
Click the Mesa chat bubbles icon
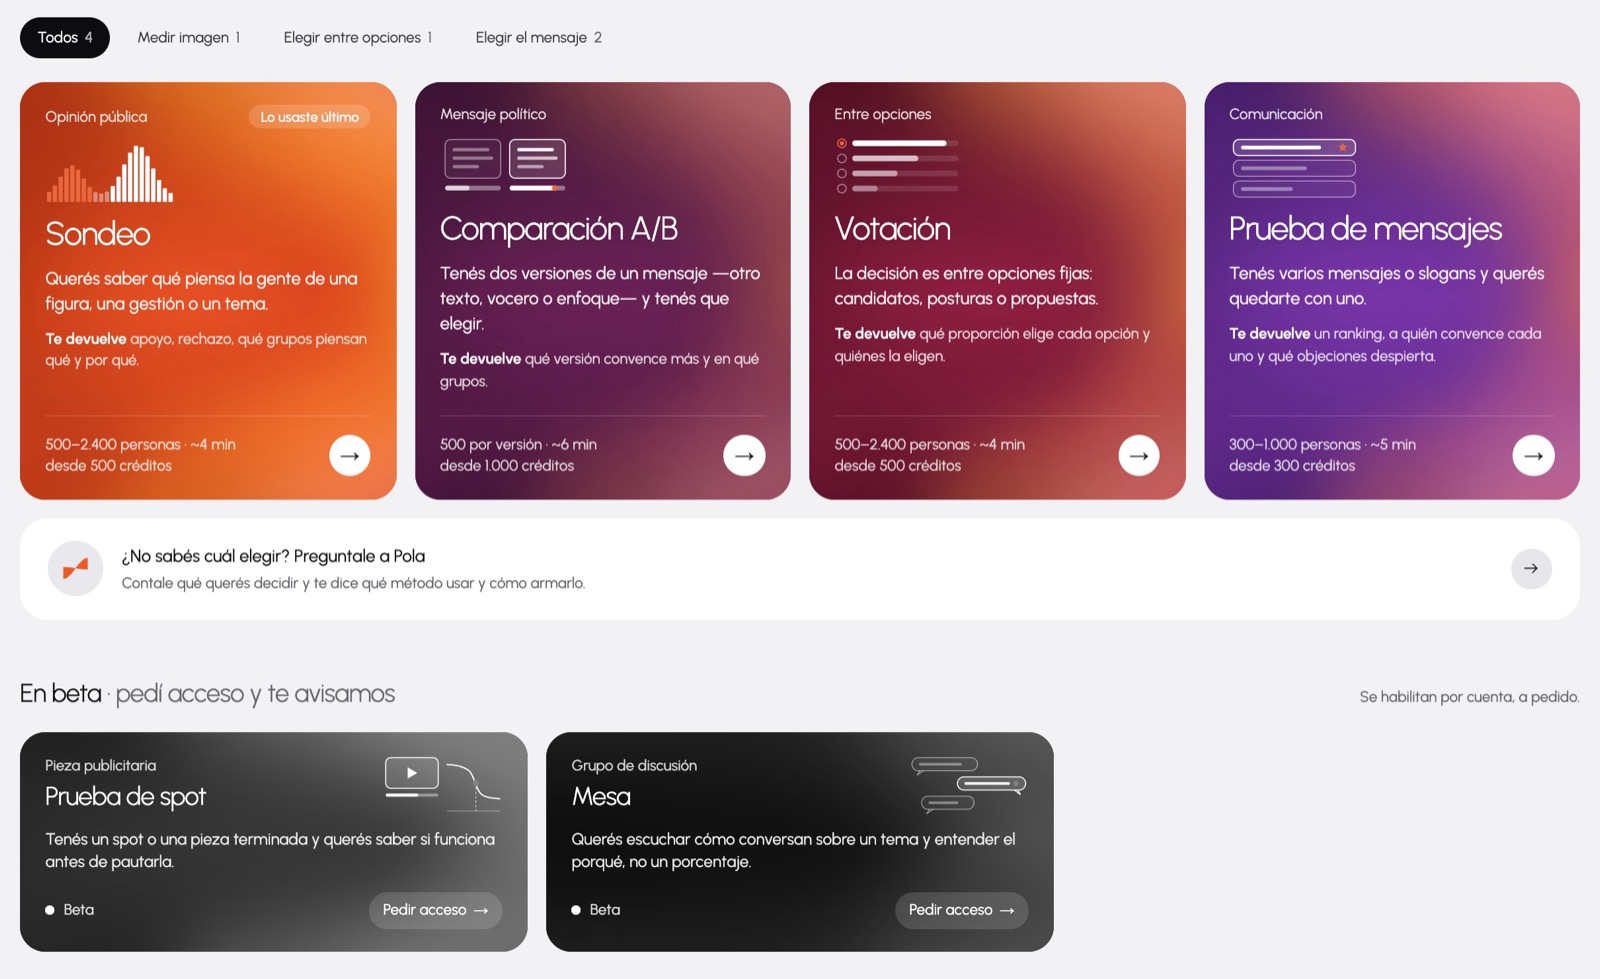(x=968, y=783)
